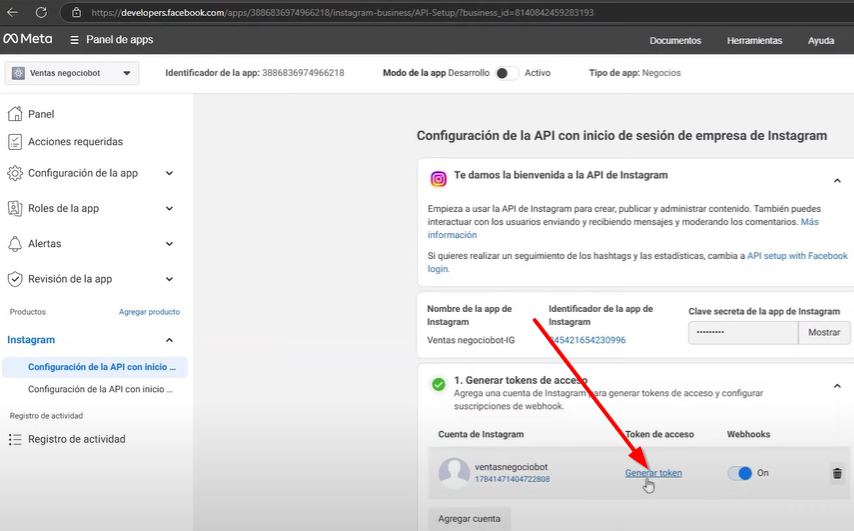Click the Ventas negociobot app icon

tap(18, 73)
